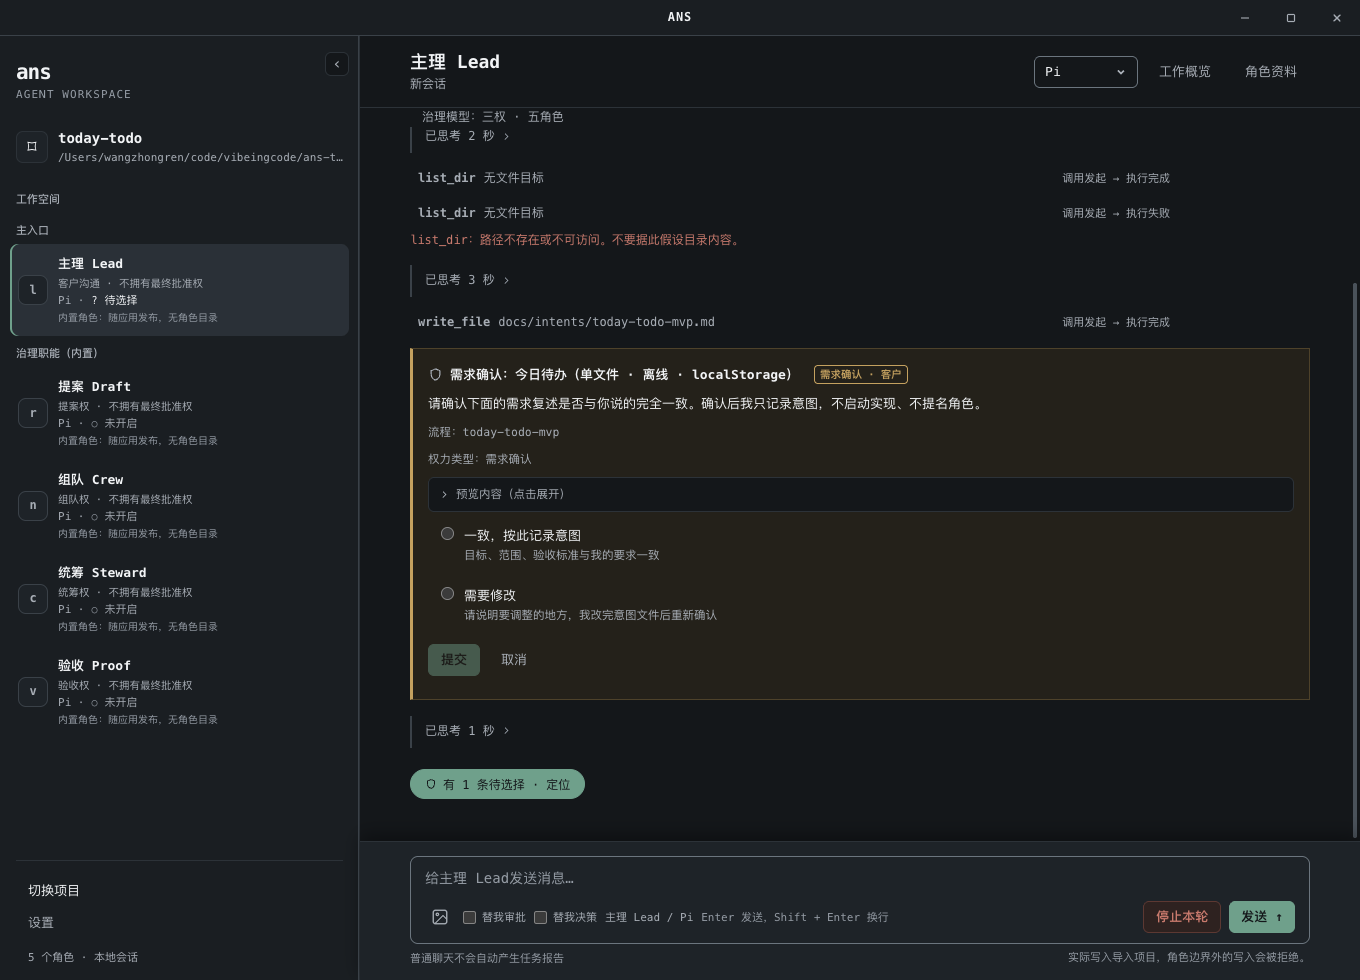Select 组队 Crew role in sidebar
1360x980 pixels.
[180, 506]
